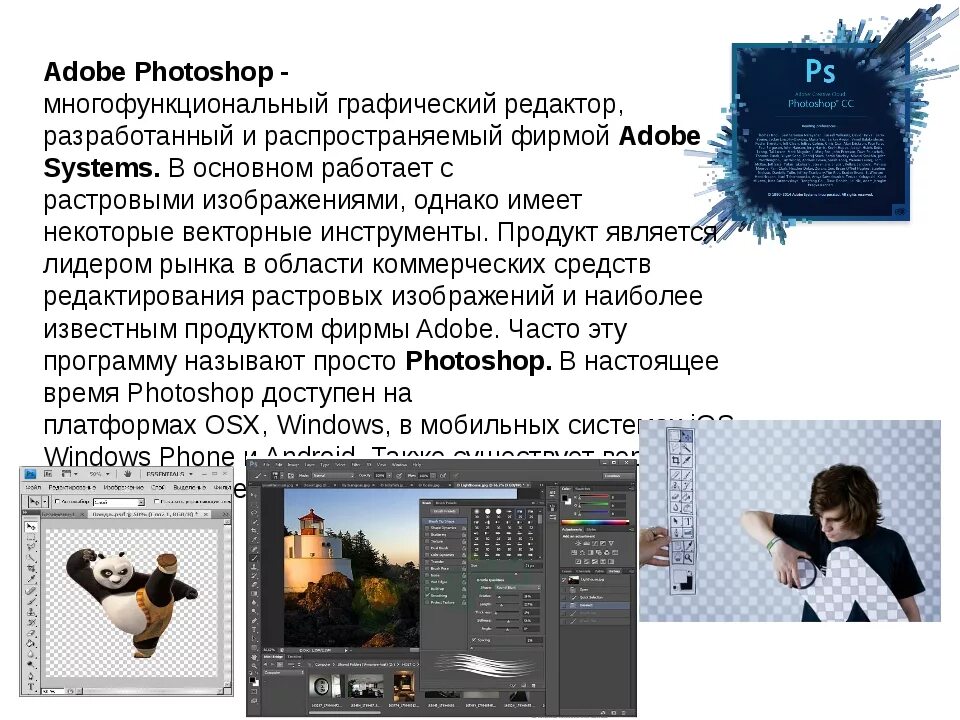The image size is (960, 720).
Task: Toggle show transform controls checkbox in panda window
Action: [x=157, y=501]
